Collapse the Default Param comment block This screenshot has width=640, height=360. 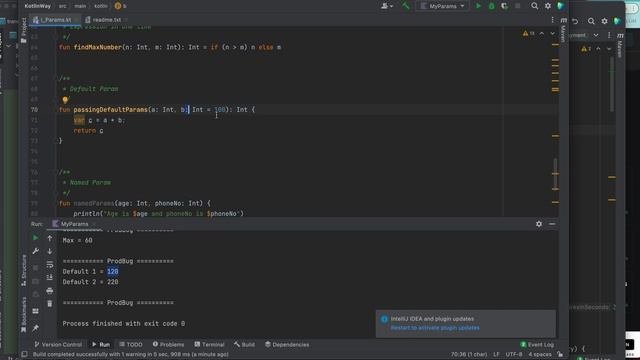coord(58,78)
